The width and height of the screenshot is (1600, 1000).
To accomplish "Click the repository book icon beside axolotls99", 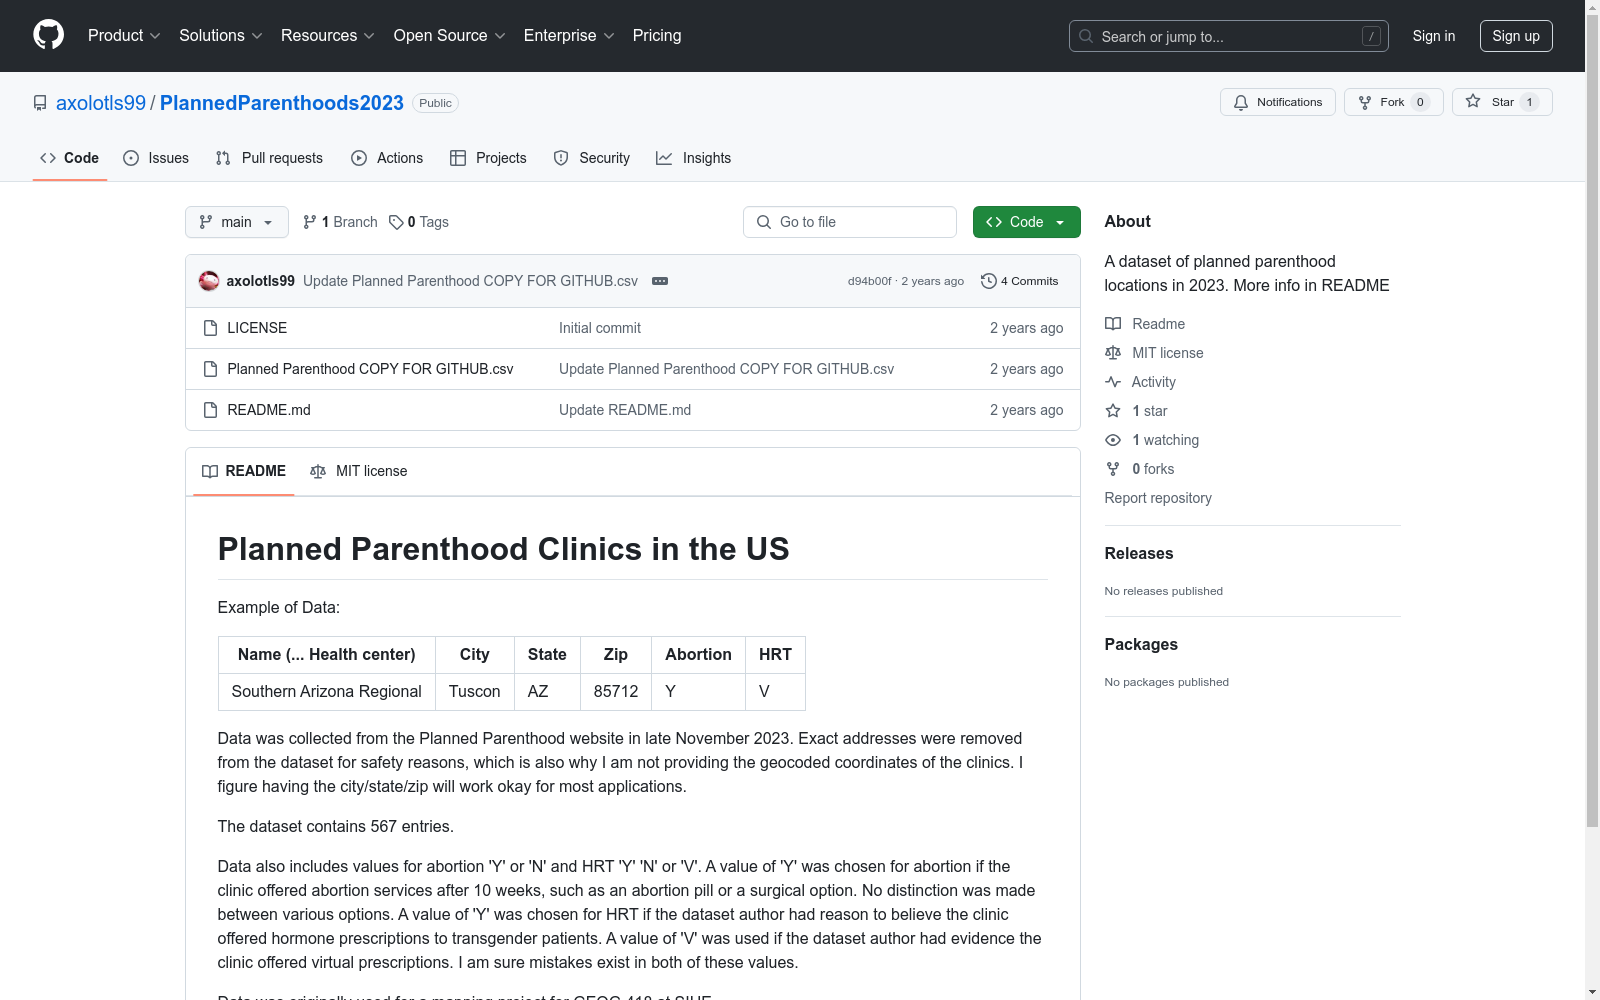I will [x=40, y=103].
